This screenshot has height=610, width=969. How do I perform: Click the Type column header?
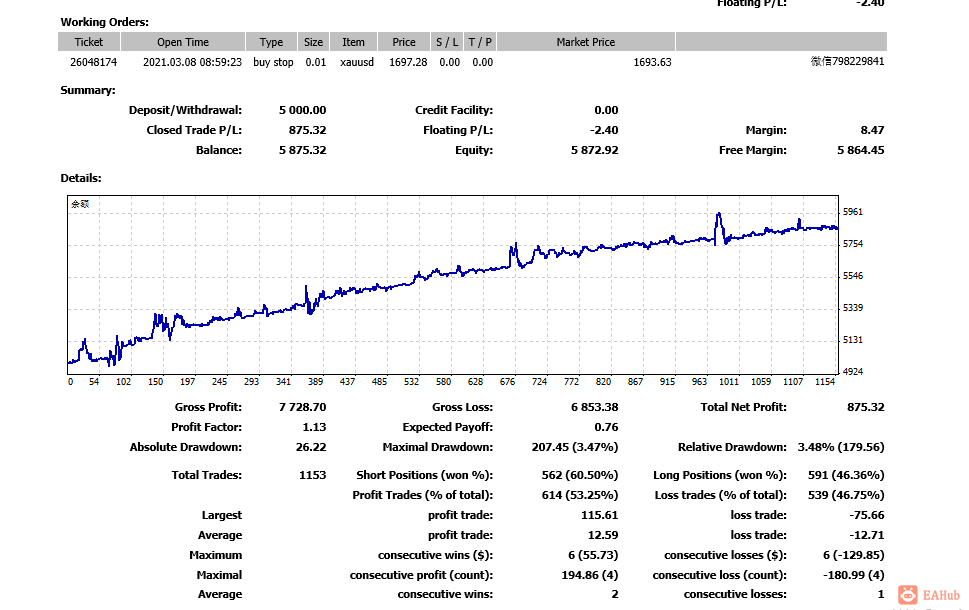tap(271, 42)
